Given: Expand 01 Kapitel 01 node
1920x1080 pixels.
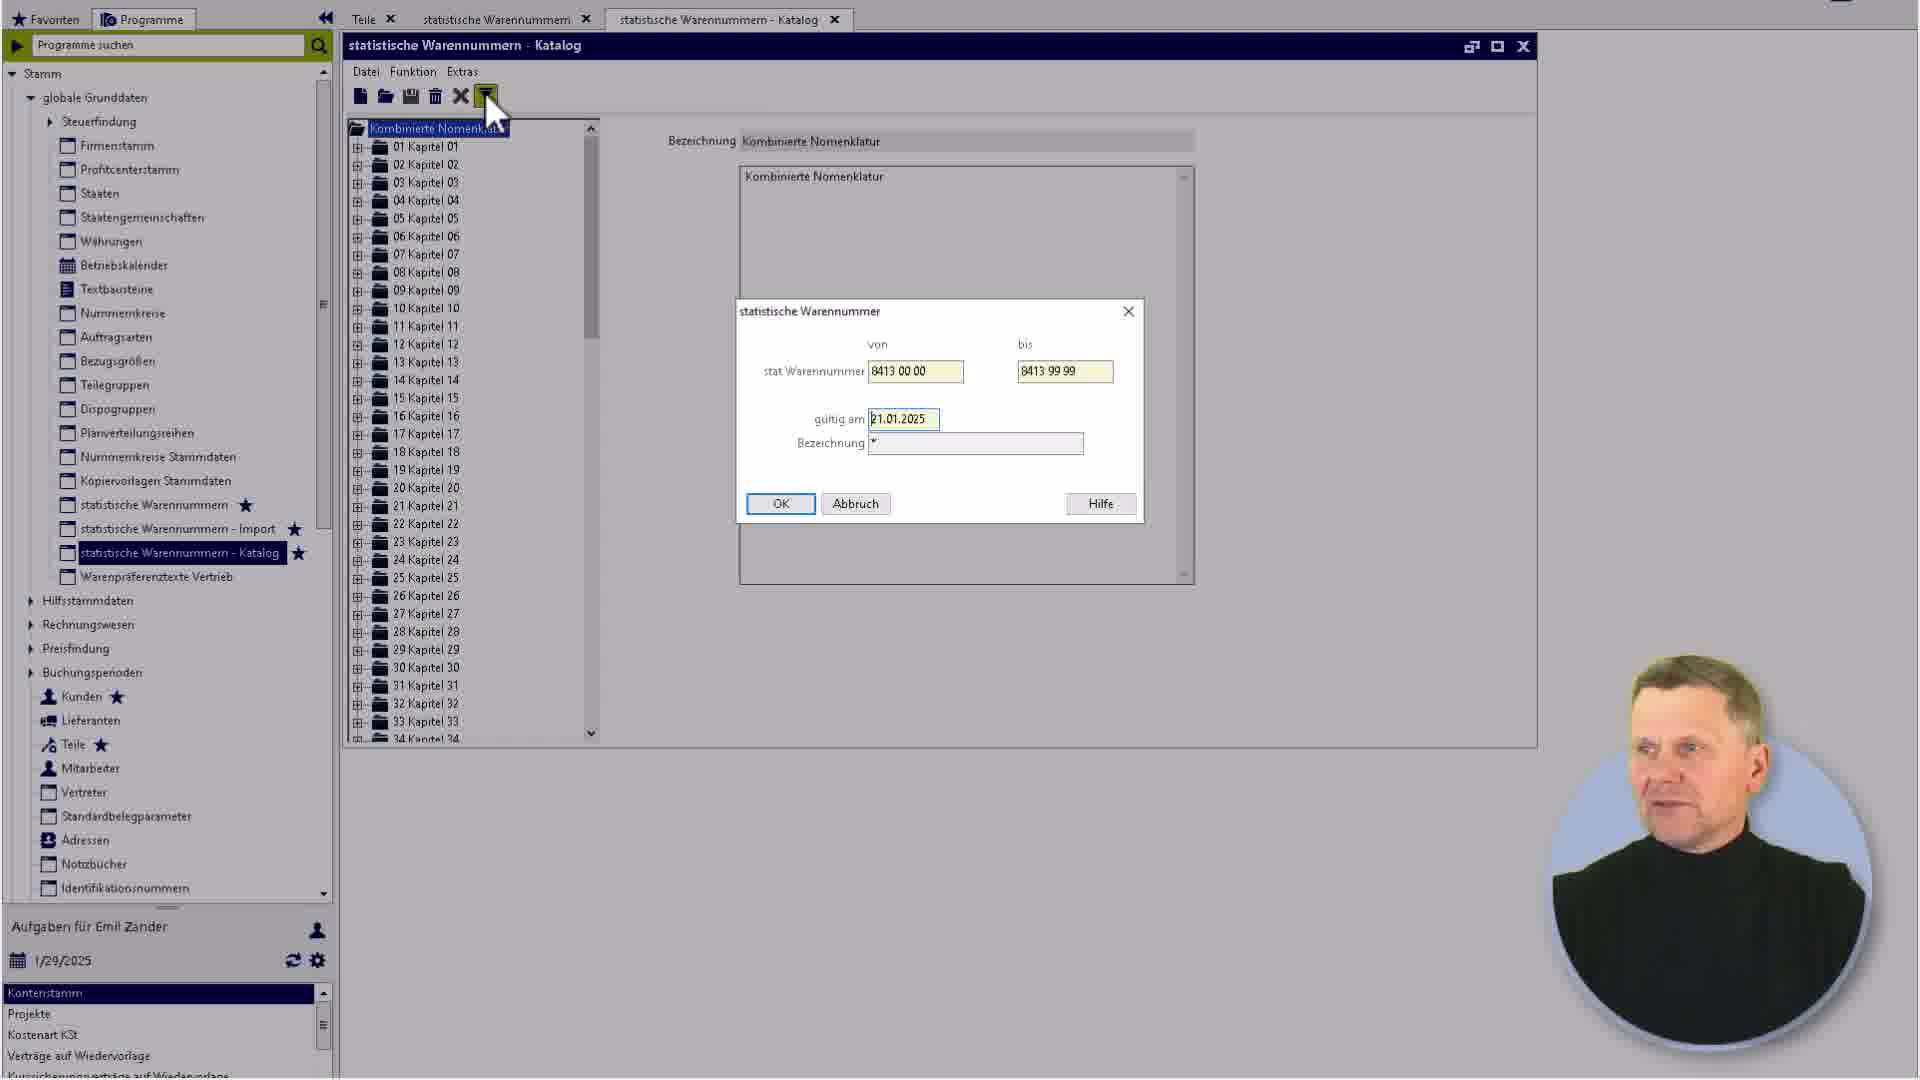Looking at the screenshot, I should pyautogui.click(x=357, y=147).
